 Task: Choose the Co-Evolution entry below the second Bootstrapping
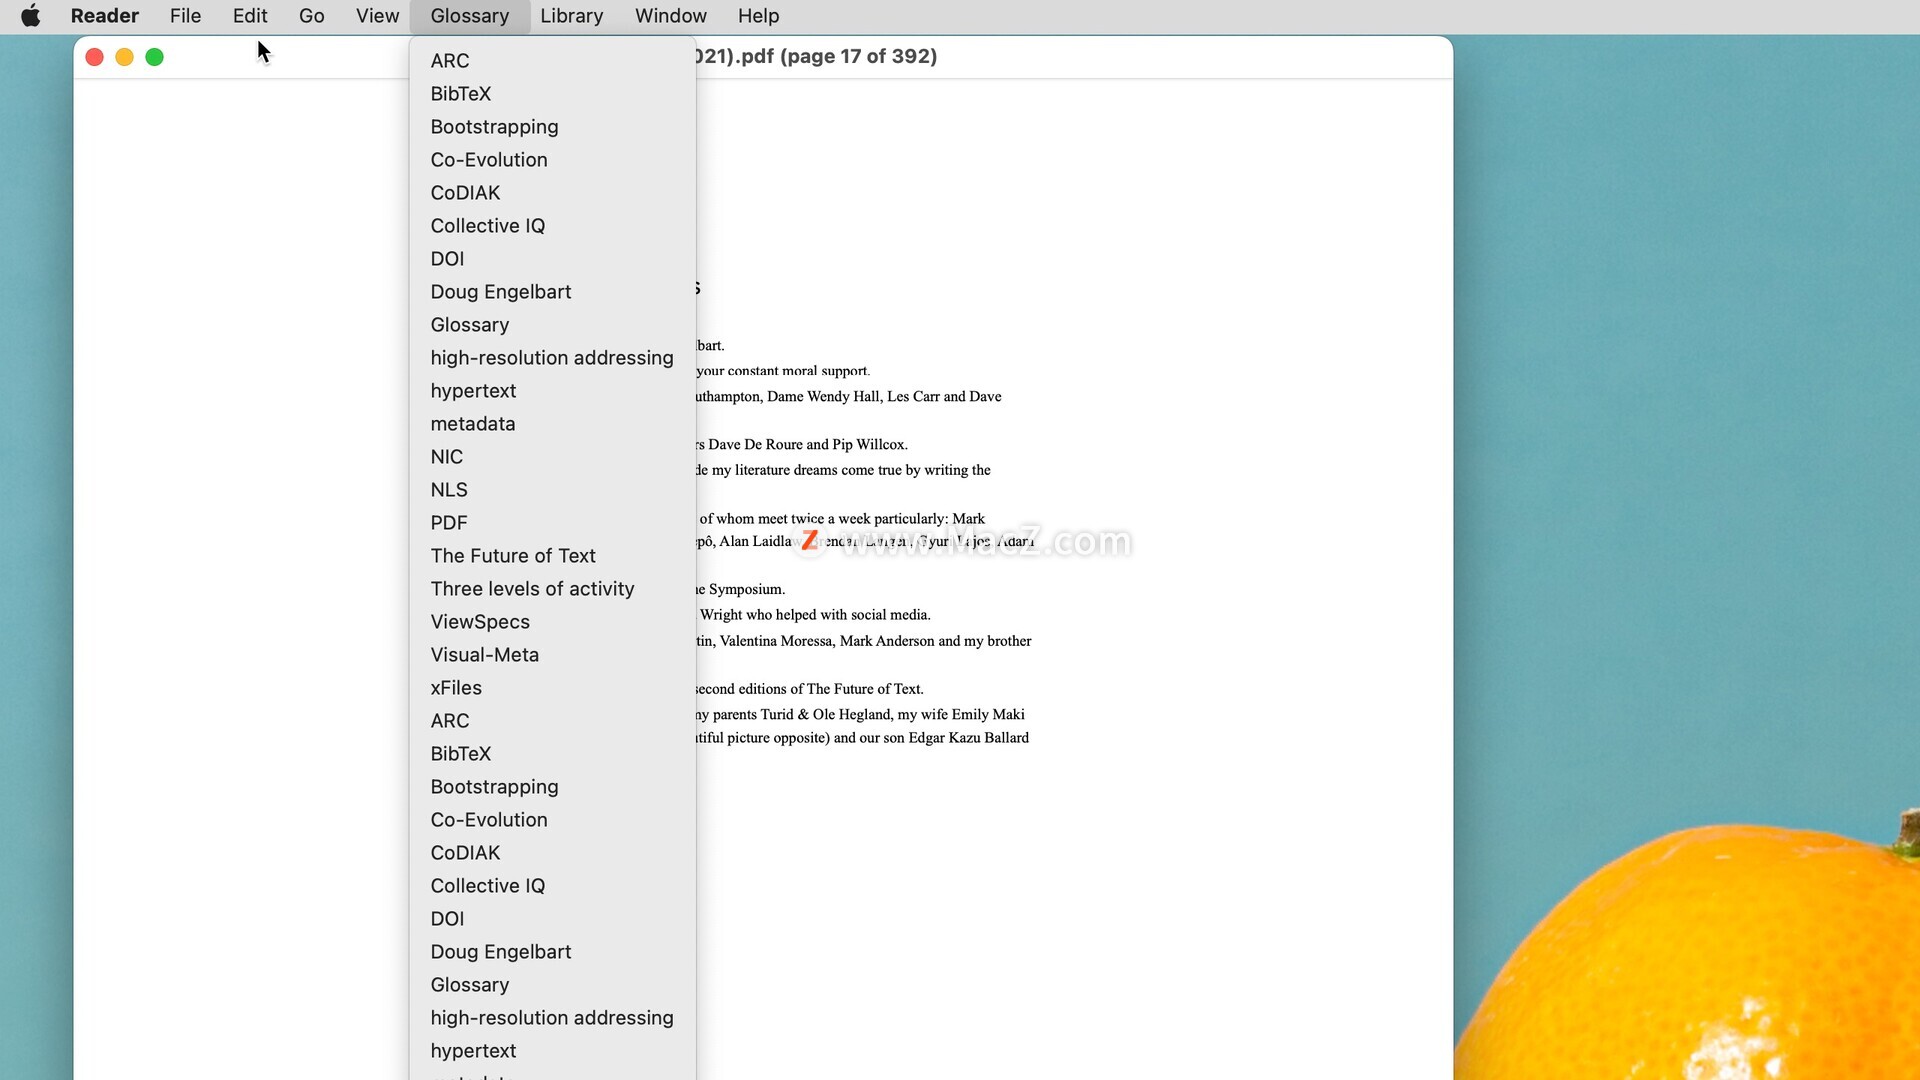pyautogui.click(x=553, y=820)
